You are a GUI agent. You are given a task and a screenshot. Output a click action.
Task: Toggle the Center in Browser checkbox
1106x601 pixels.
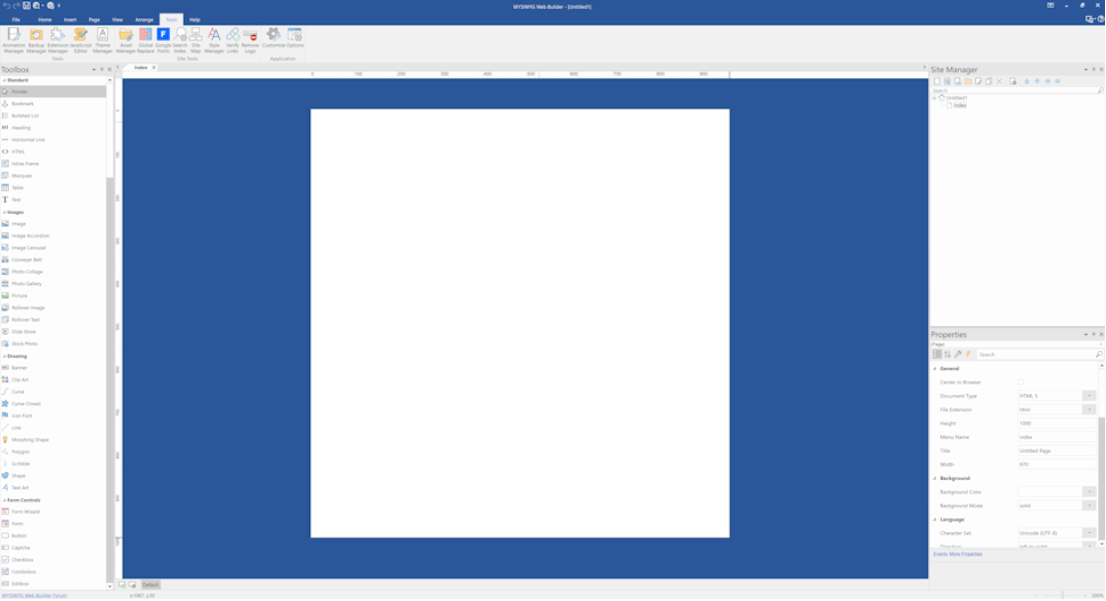pos(1020,382)
